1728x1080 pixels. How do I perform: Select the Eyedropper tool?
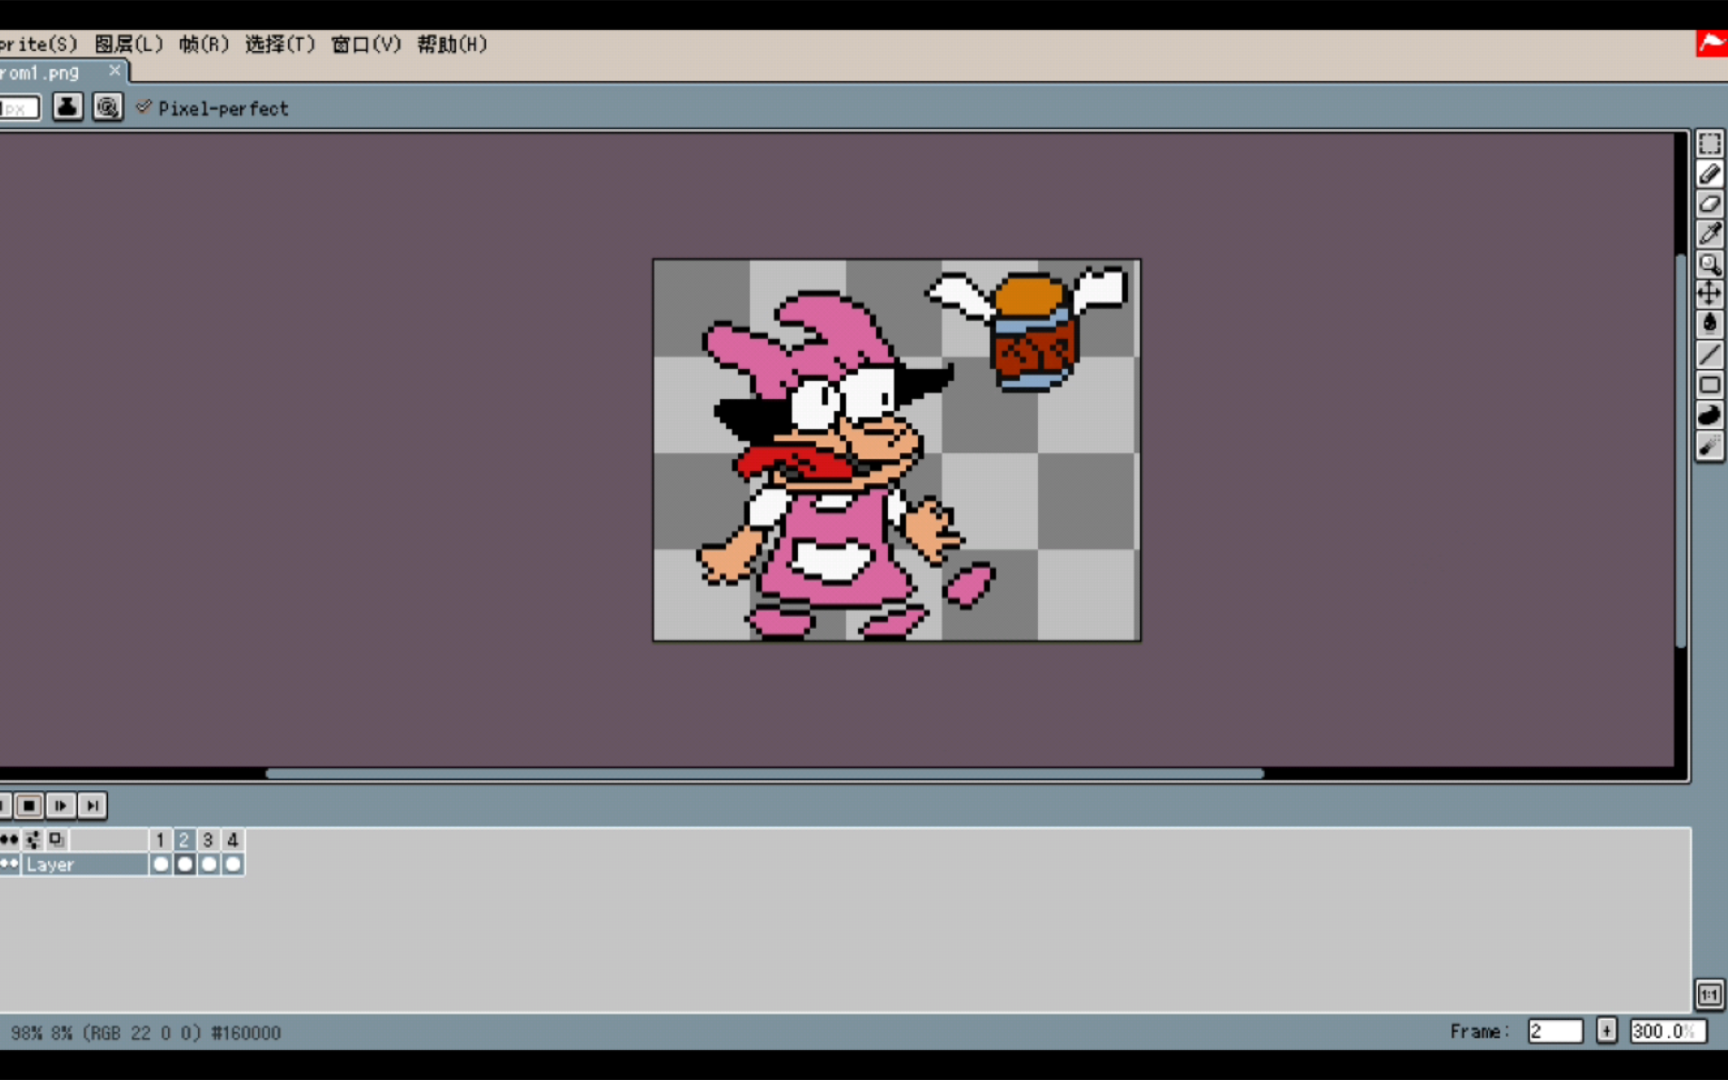(x=1709, y=234)
